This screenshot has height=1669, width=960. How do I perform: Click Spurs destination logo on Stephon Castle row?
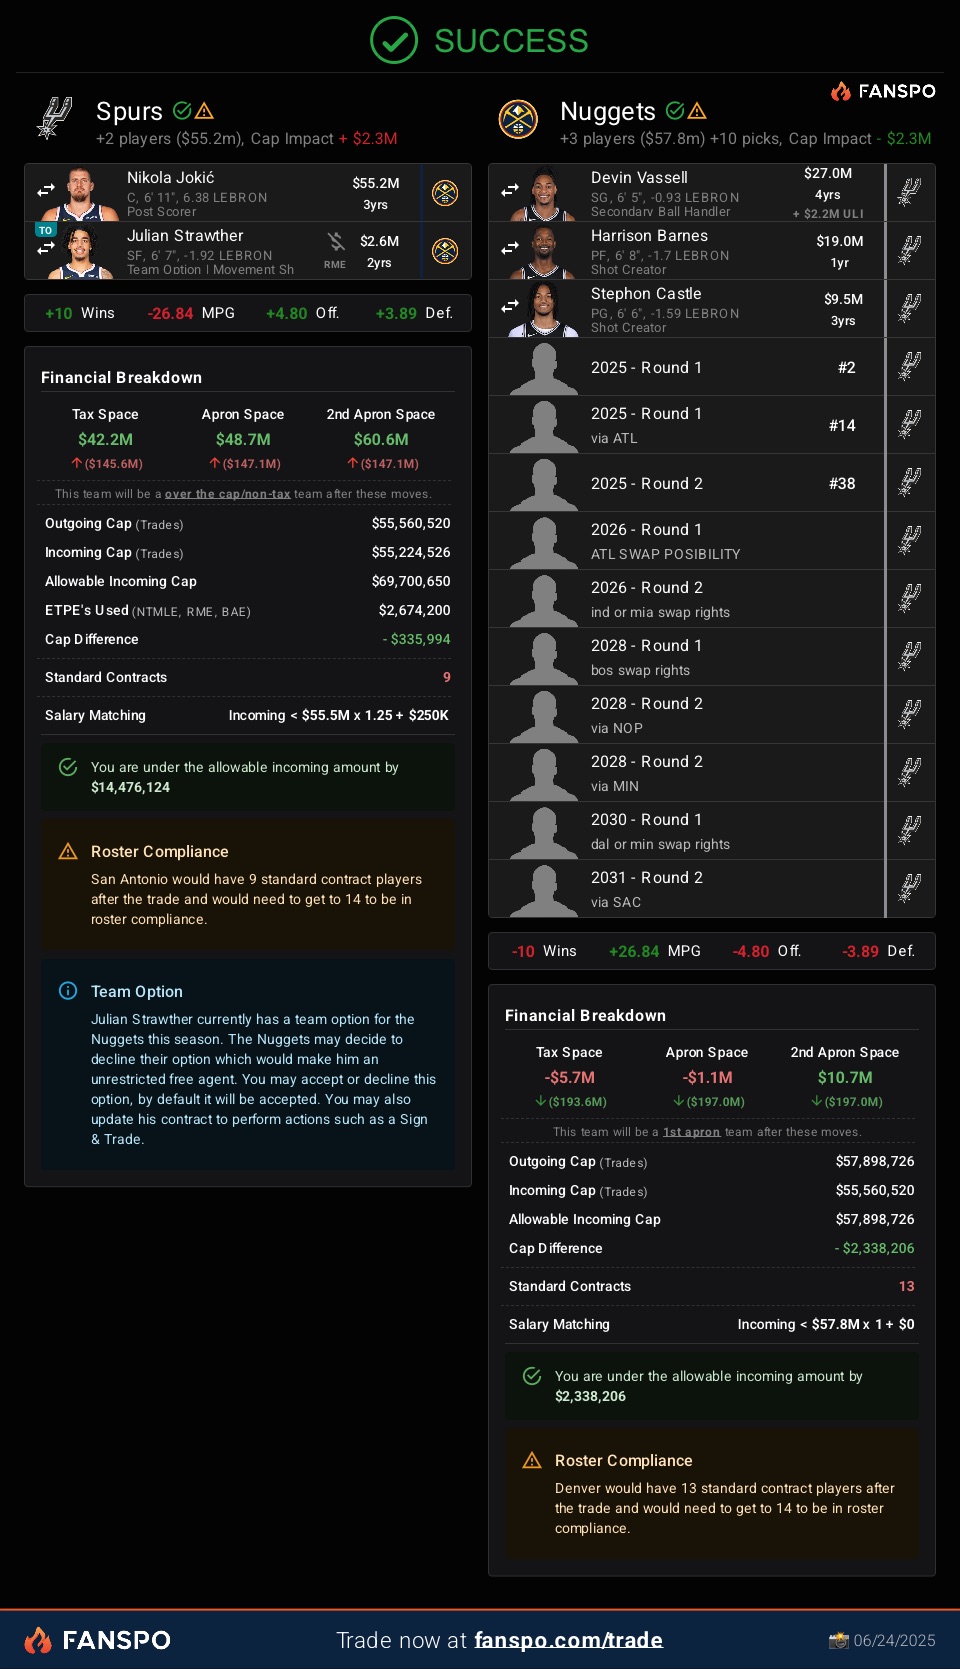[x=909, y=308]
